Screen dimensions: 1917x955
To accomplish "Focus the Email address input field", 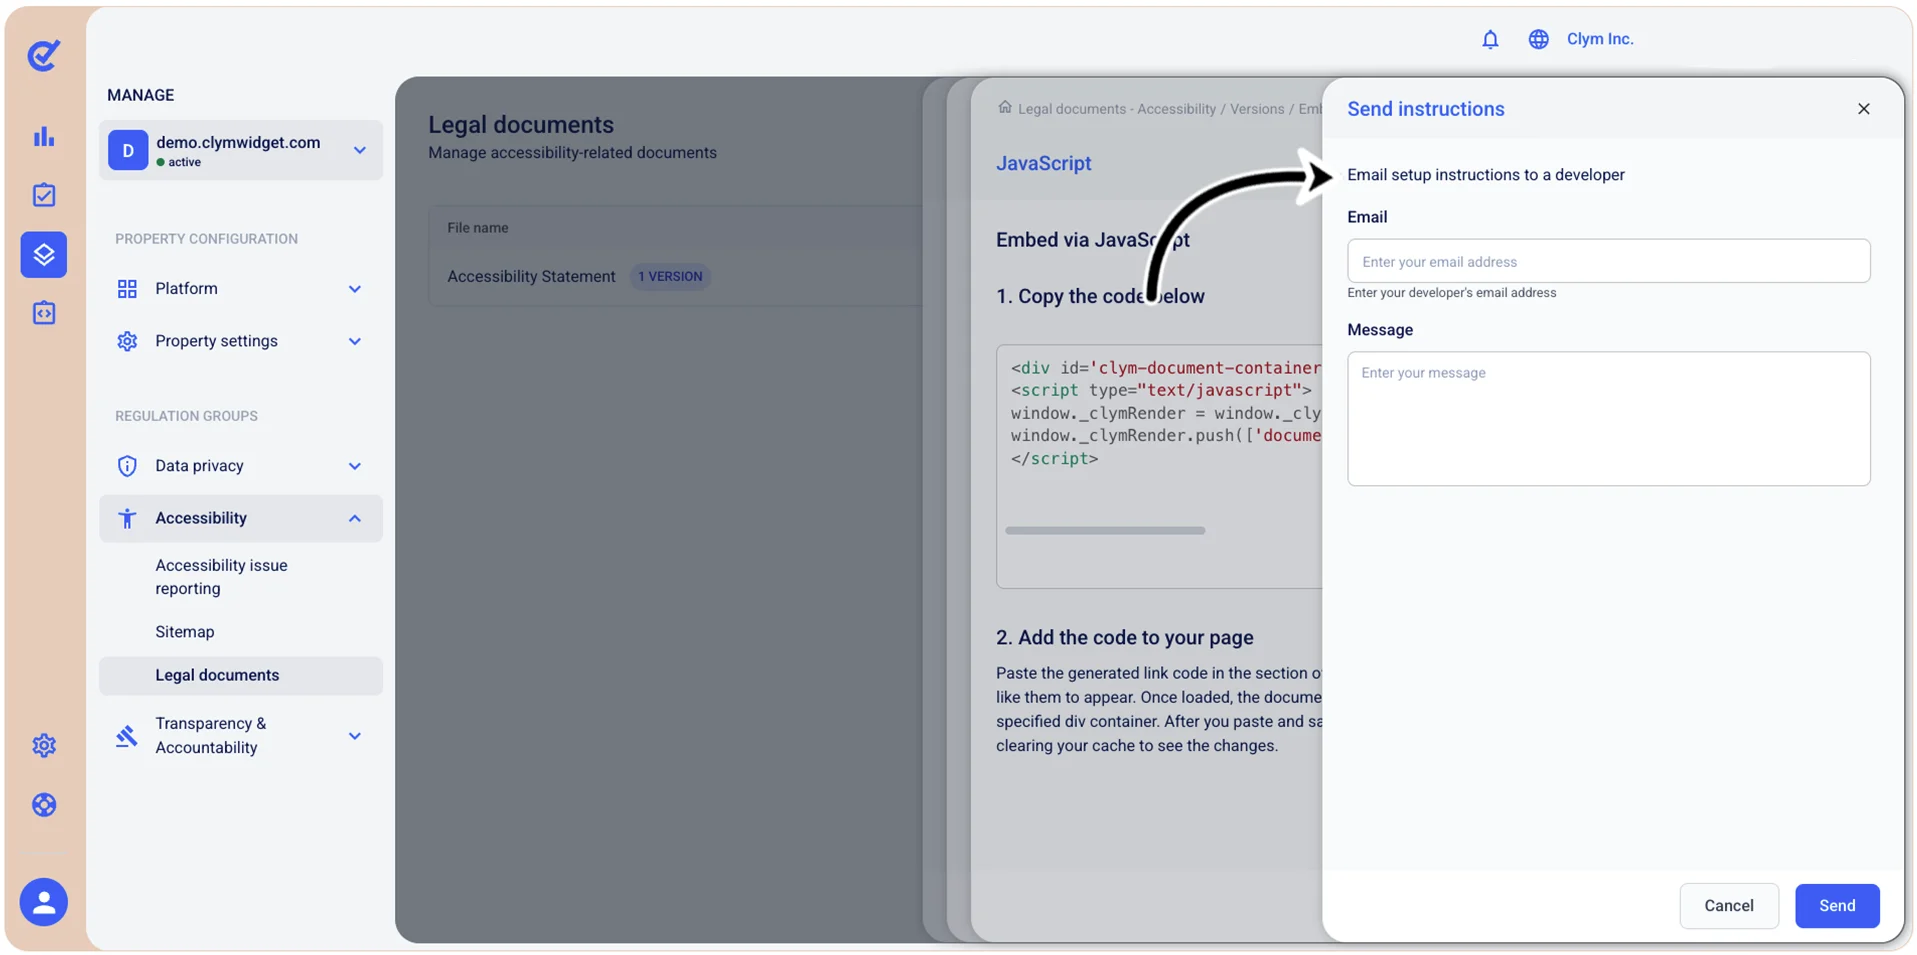I will [1608, 261].
